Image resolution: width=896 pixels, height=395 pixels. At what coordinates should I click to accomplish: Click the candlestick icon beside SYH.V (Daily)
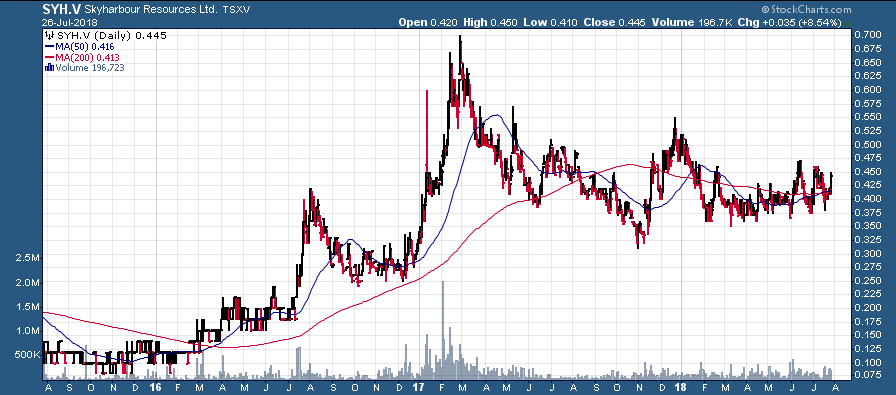(x=50, y=35)
